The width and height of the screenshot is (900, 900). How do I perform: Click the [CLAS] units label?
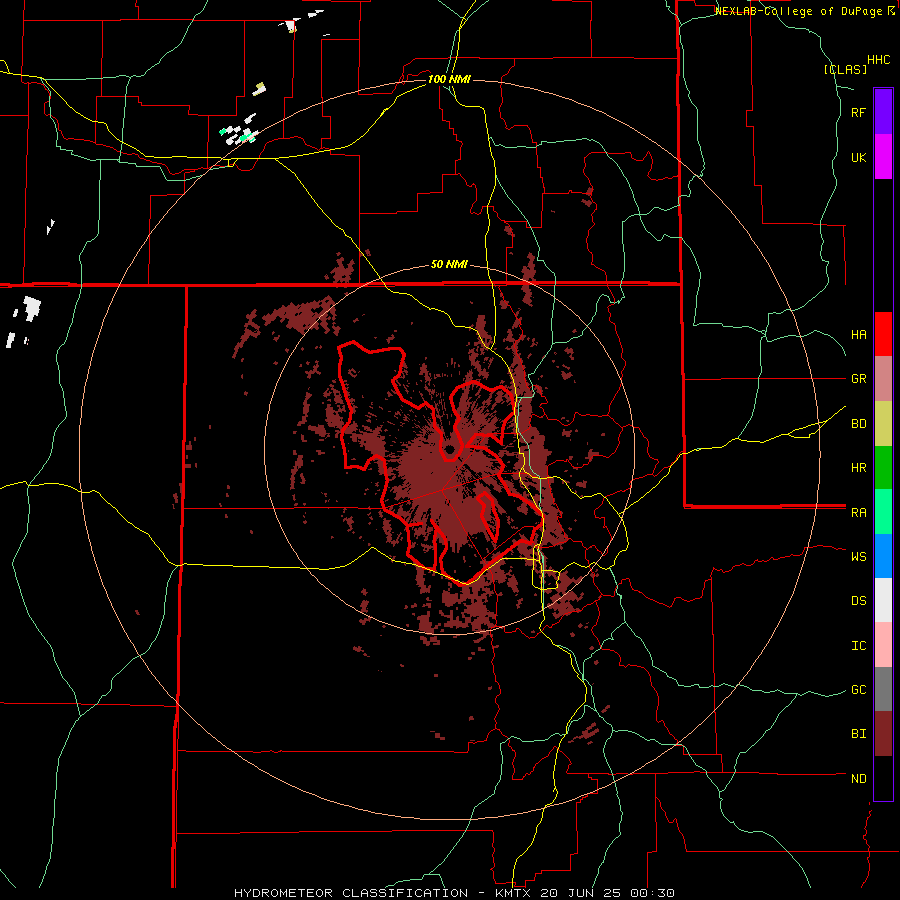click(845, 70)
